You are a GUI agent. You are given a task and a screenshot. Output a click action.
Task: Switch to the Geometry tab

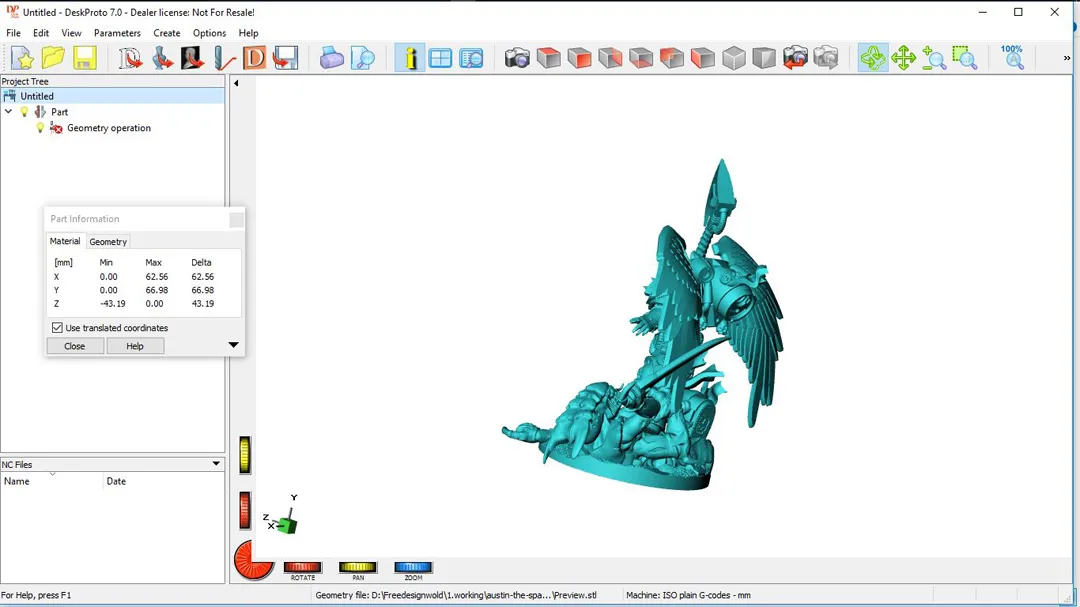point(108,242)
